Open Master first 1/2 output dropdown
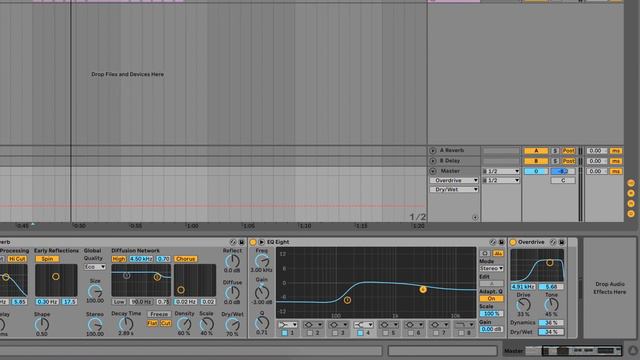The width and height of the screenshot is (640, 360). (501, 171)
